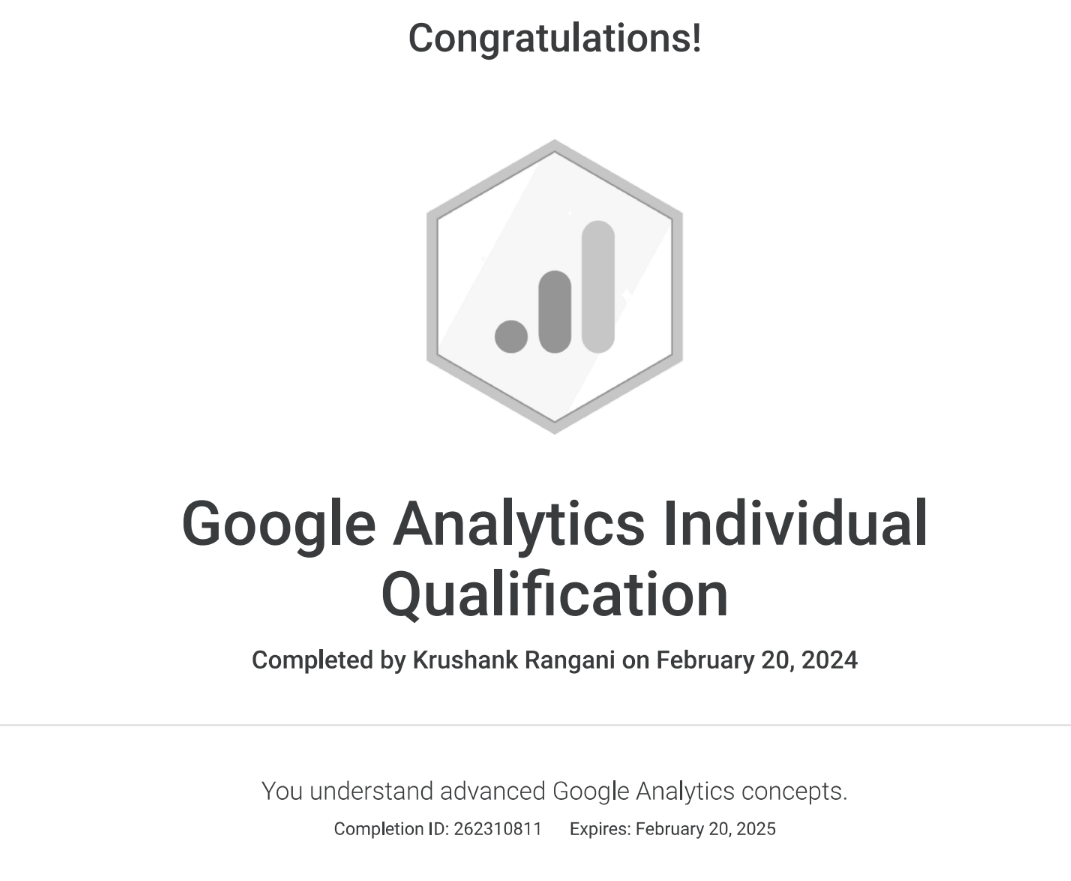Click the Expires label

click(x=600, y=829)
